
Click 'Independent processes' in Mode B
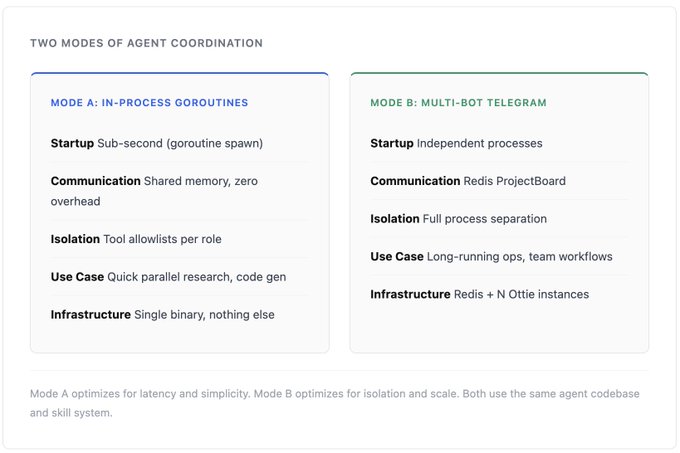[480, 143]
